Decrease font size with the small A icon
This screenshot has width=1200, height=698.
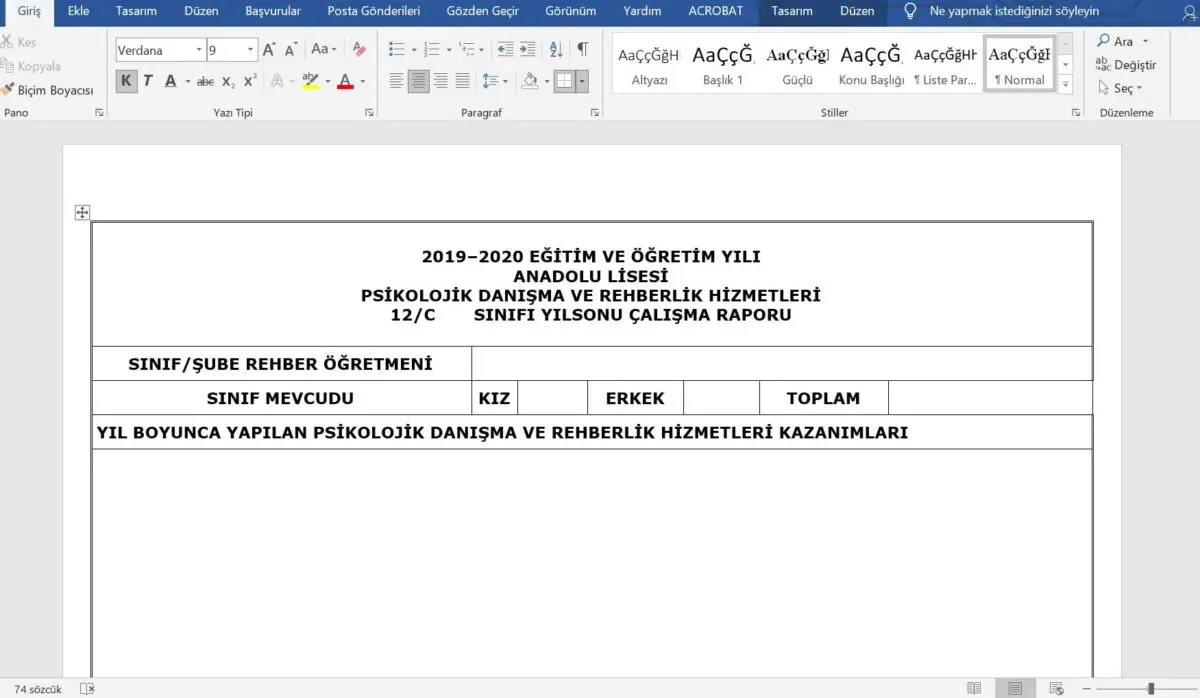291,49
